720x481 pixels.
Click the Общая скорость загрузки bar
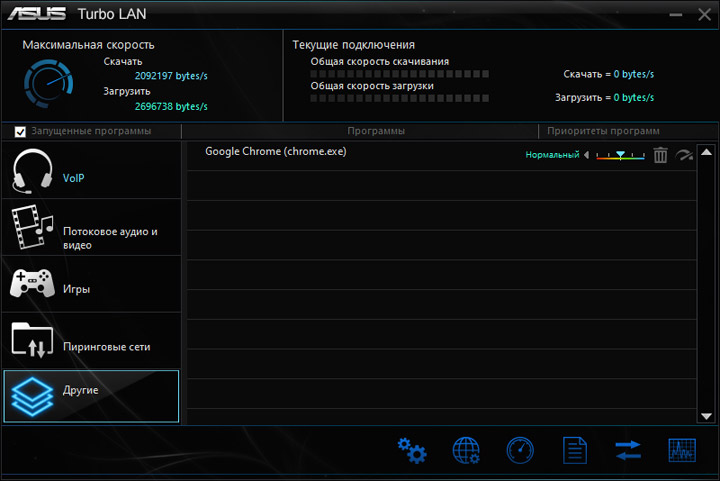(x=399, y=98)
